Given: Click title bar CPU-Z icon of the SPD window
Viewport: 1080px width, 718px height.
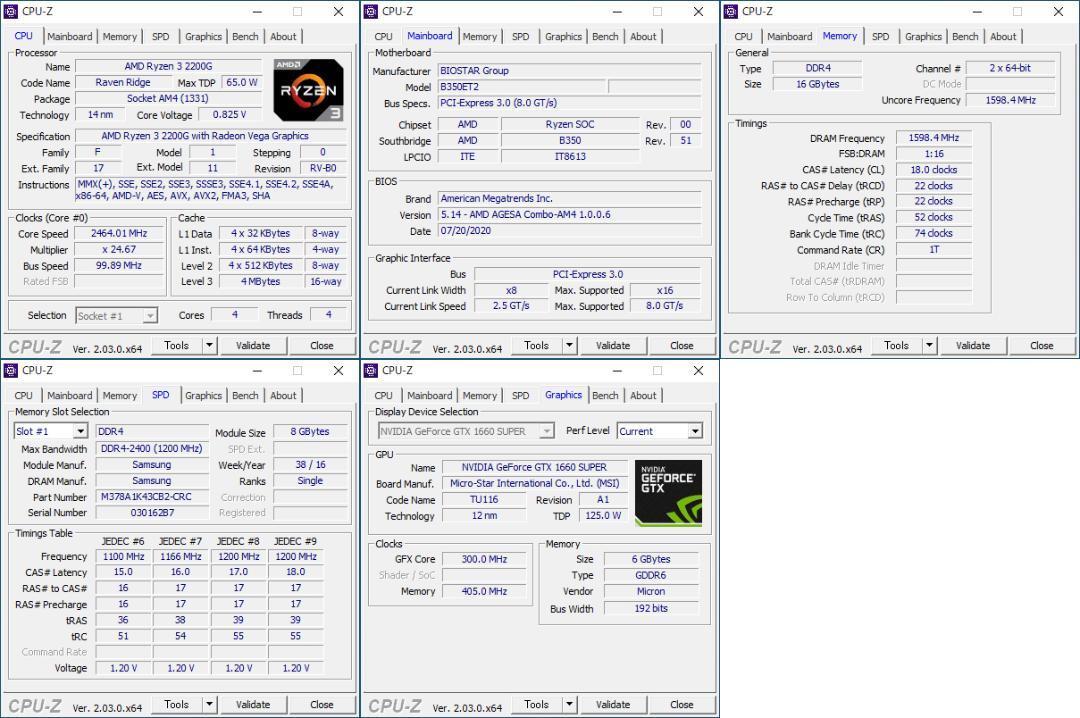Looking at the screenshot, I should tap(10, 370).
